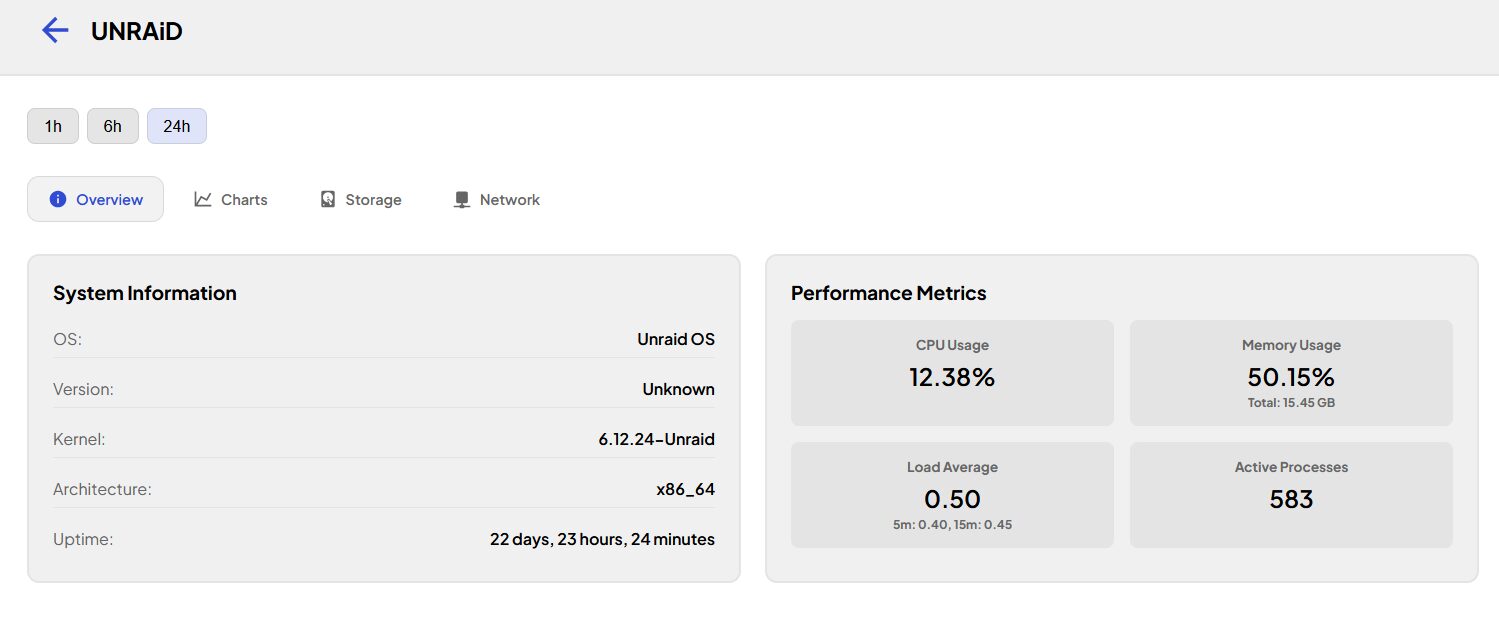The width and height of the screenshot is (1499, 627).
Task: Open the Storage tab
Action: point(361,199)
